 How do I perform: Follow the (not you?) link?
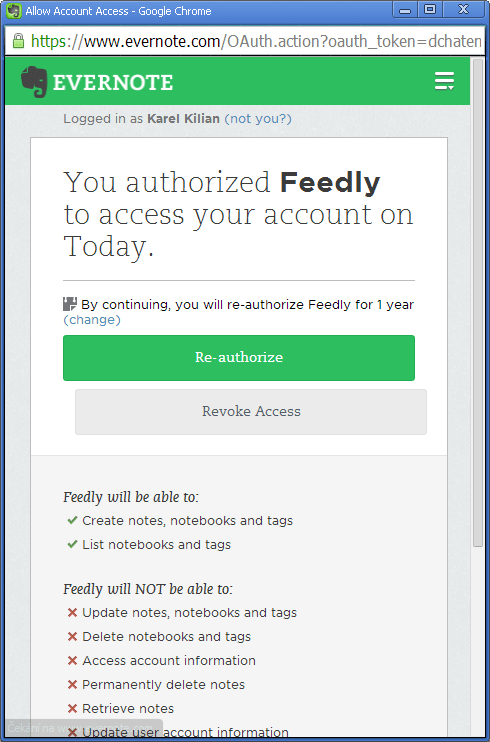coord(258,119)
